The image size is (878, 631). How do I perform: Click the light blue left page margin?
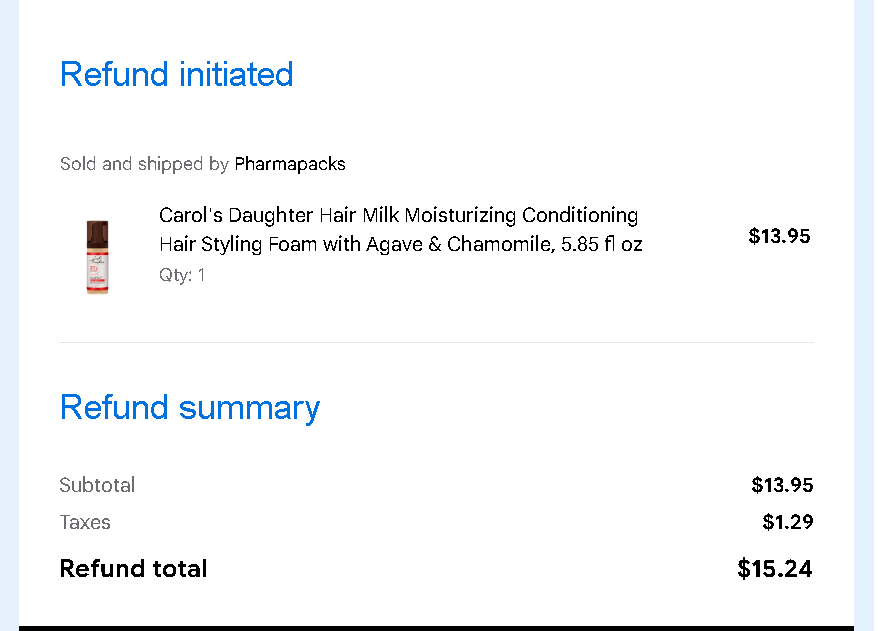[x=9, y=315]
